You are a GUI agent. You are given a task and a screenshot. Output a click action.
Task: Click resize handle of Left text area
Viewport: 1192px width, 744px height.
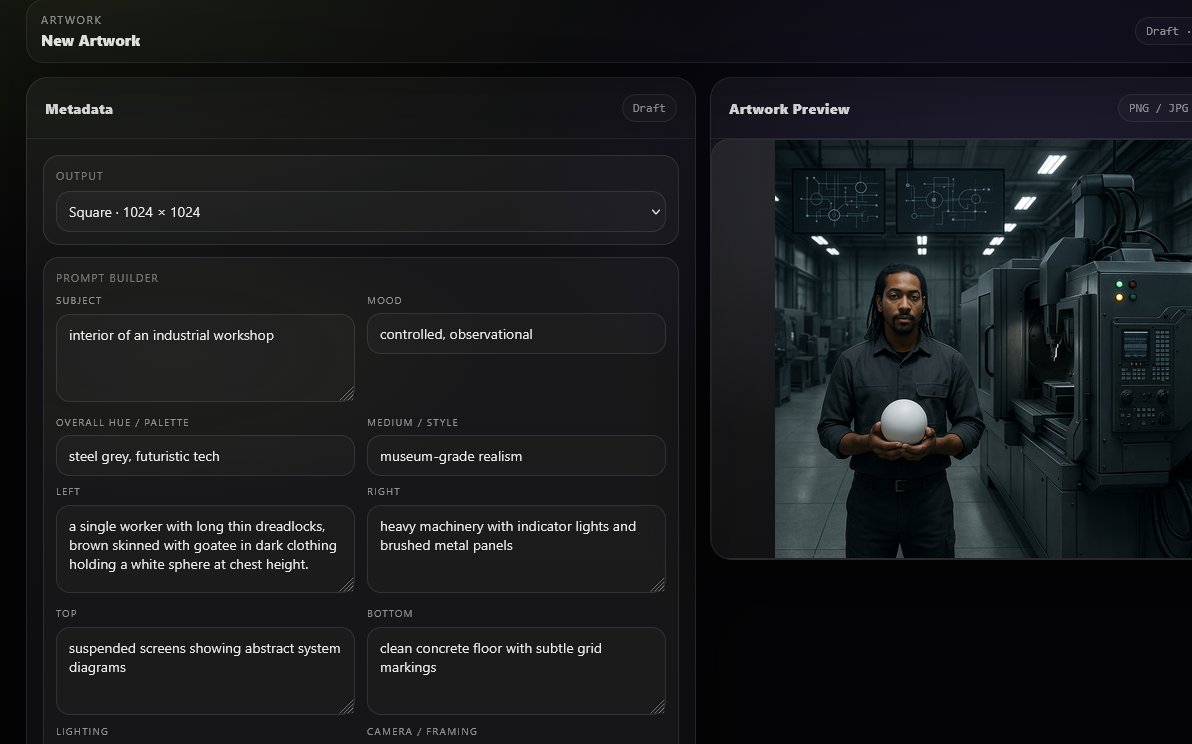pos(347,584)
